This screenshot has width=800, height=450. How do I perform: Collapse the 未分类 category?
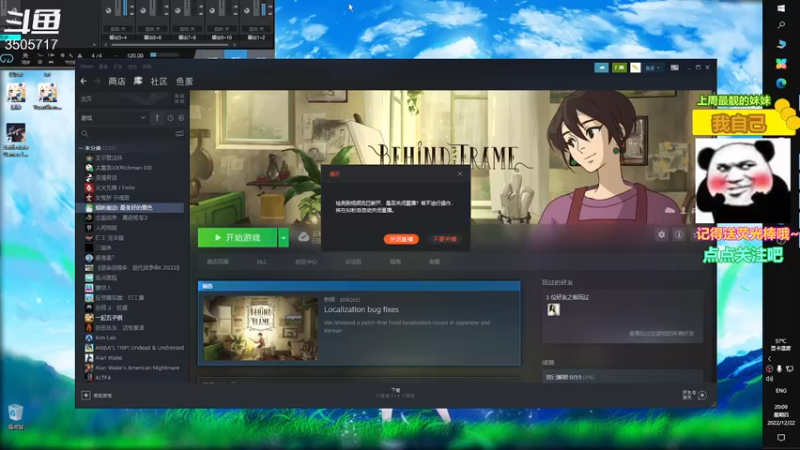click(81, 148)
